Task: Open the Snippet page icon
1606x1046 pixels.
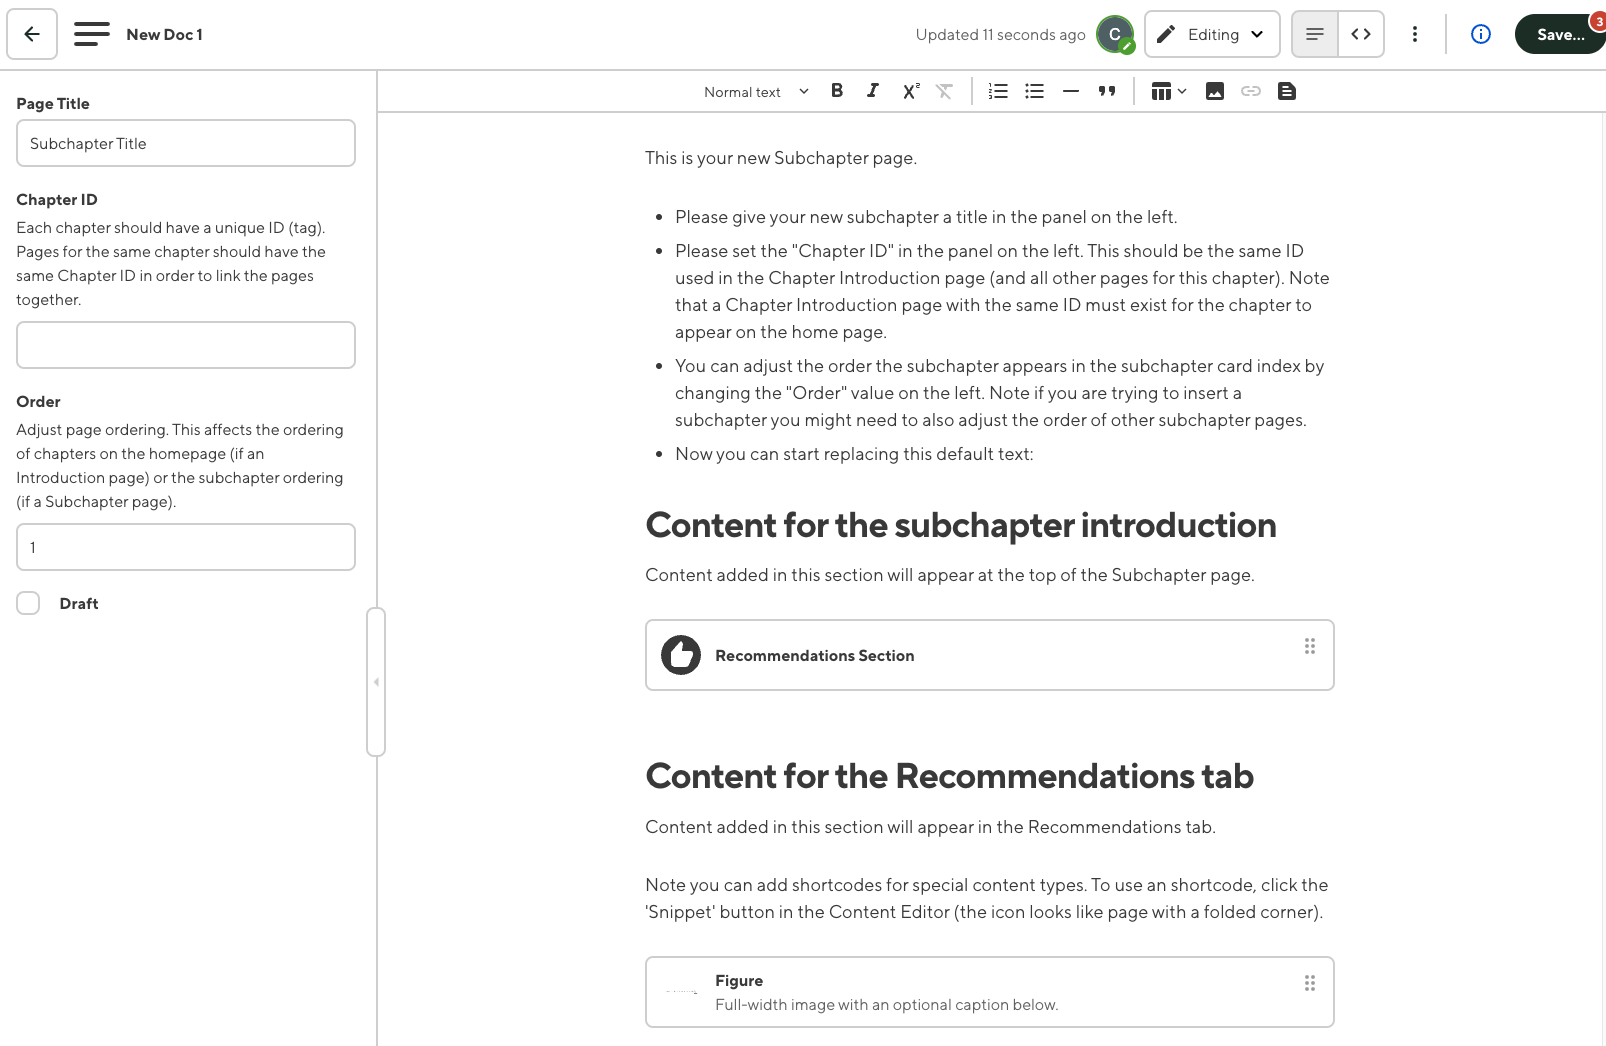Action: [x=1287, y=91]
